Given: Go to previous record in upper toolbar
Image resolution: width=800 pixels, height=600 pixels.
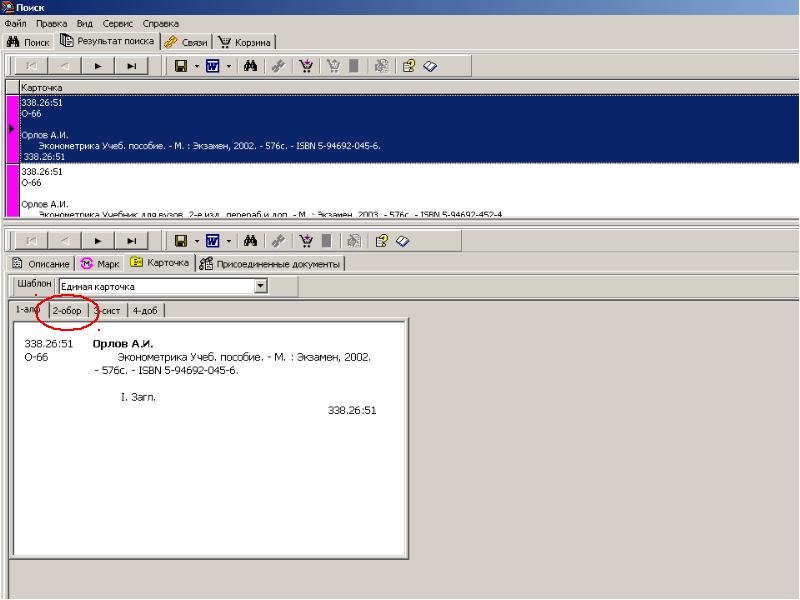Looking at the screenshot, I should tap(65, 66).
